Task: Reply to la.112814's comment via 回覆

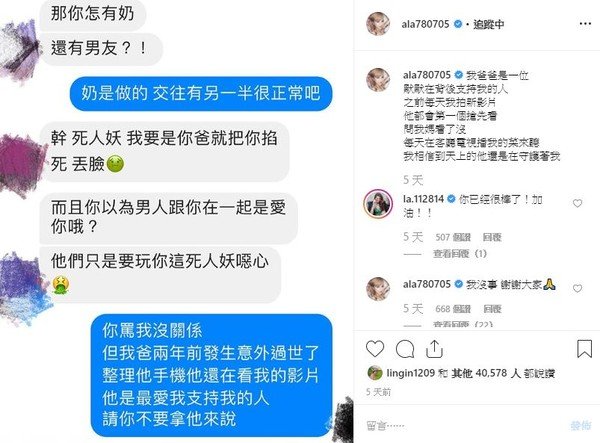Action: [x=492, y=237]
